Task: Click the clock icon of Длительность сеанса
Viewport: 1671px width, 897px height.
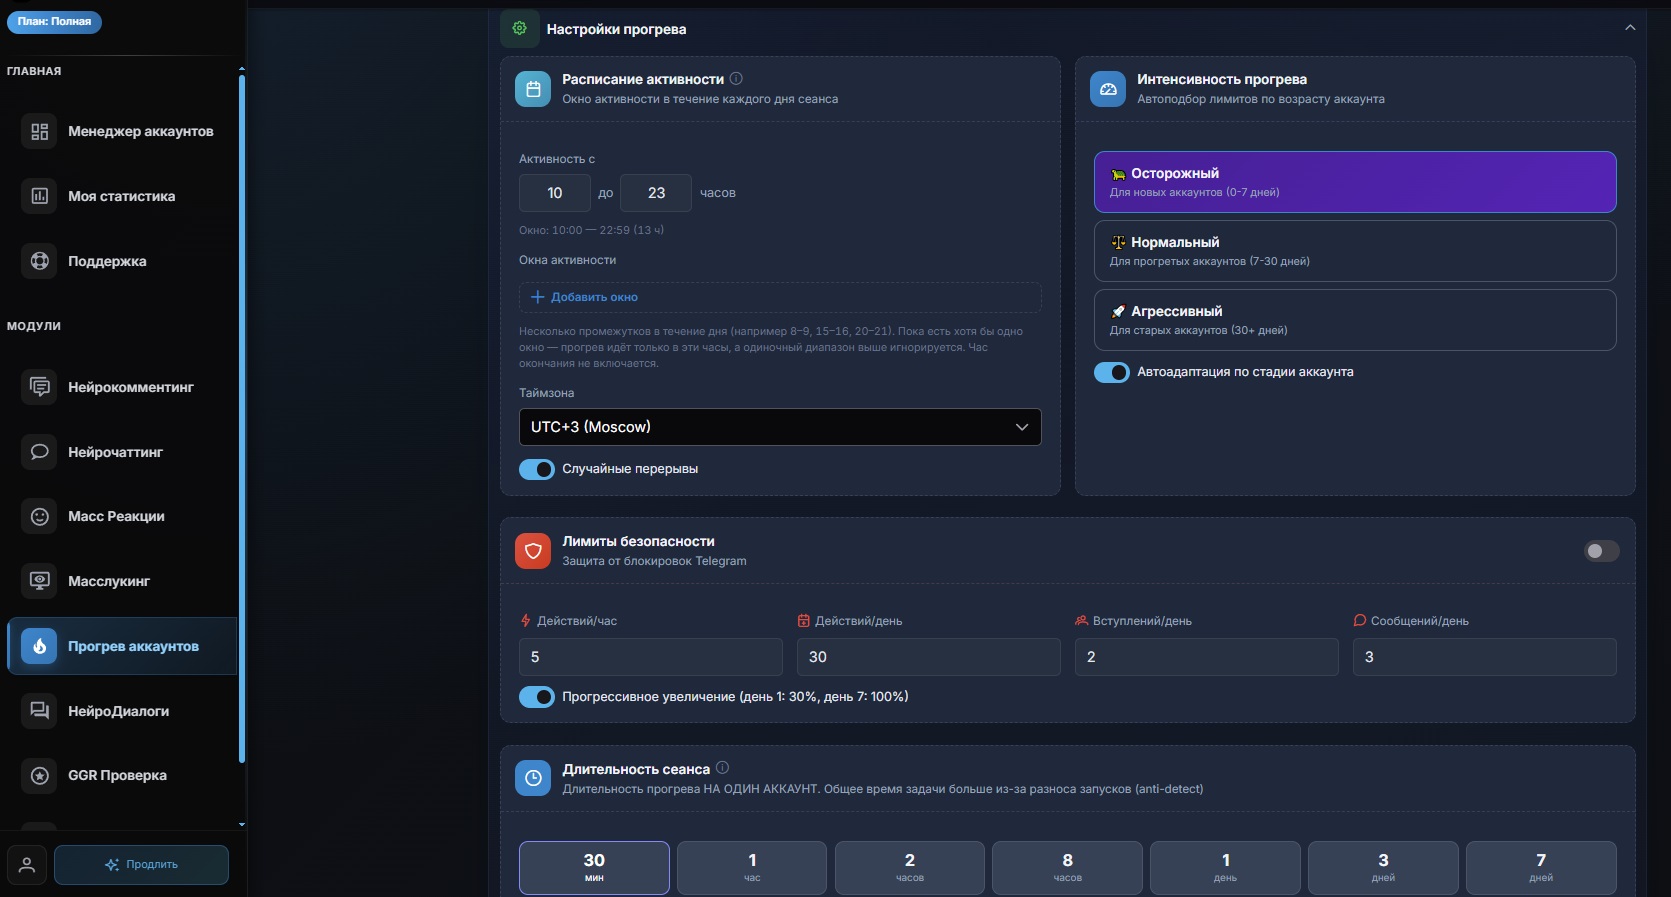Action: click(x=533, y=778)
